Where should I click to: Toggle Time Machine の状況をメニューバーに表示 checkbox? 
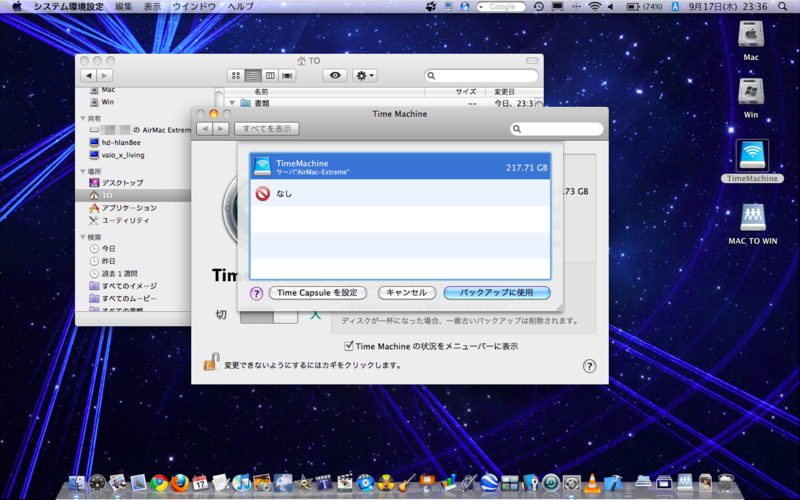coord(349,346)
